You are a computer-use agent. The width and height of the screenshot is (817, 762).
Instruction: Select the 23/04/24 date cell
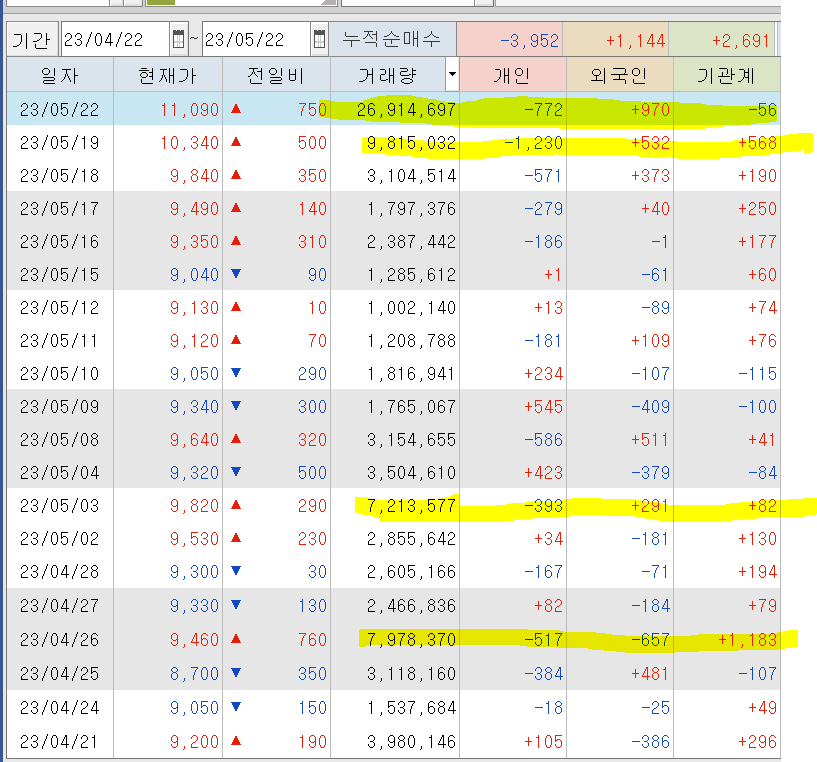click(59, 708)
